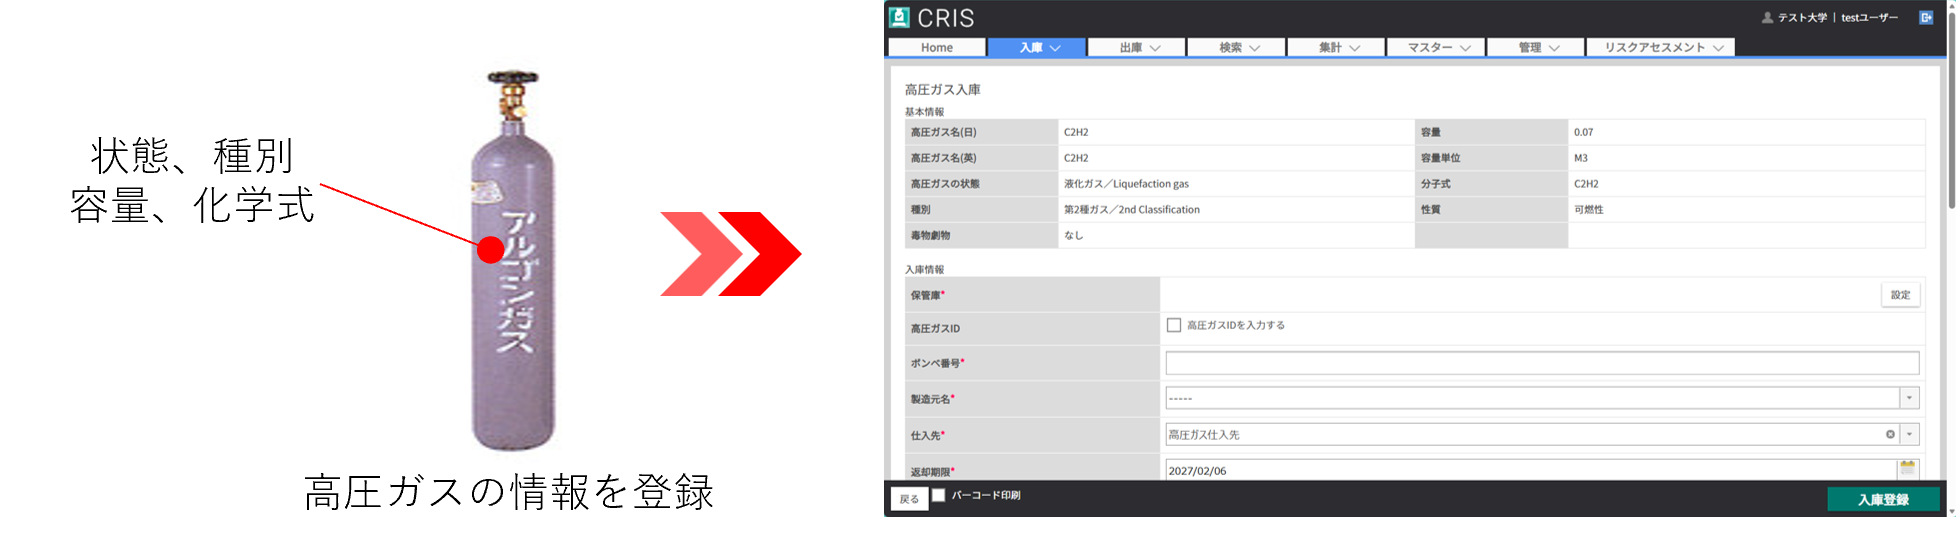Check the 高圧ガスIDを入力する checkbox
Viewport: 1956px width, 545px height.
(1174, 325)
